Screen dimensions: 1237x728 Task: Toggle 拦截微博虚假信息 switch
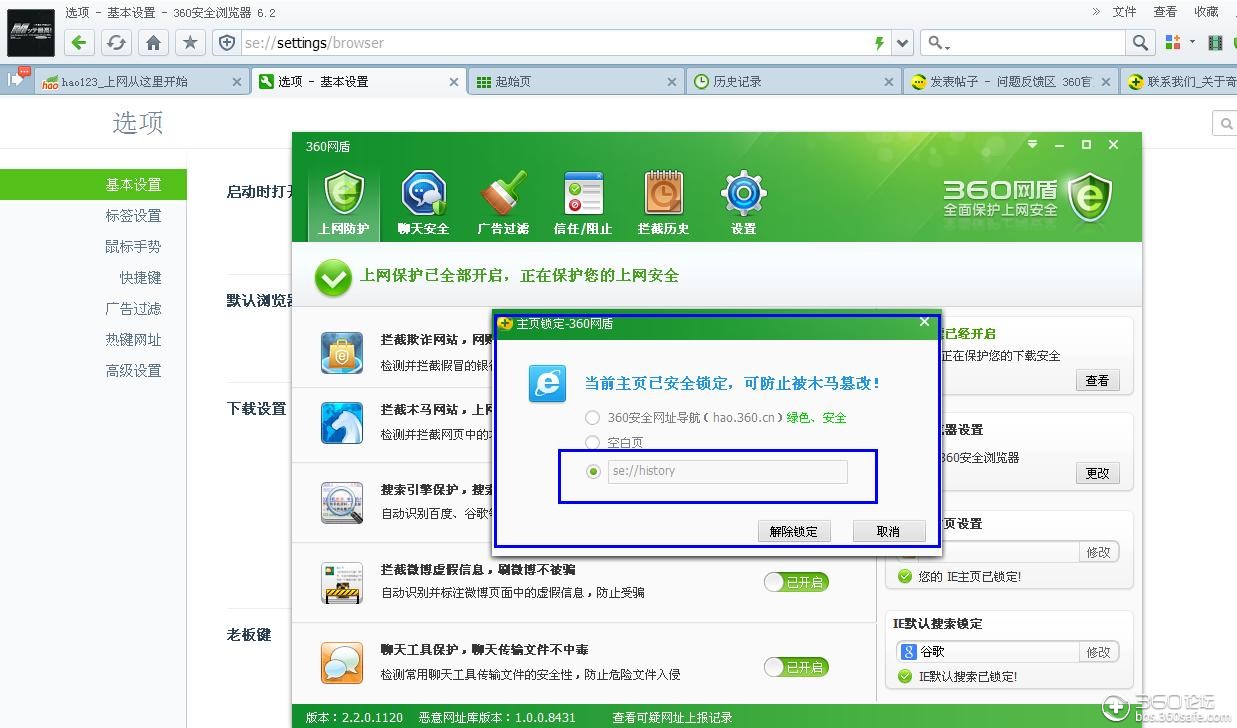796,582
